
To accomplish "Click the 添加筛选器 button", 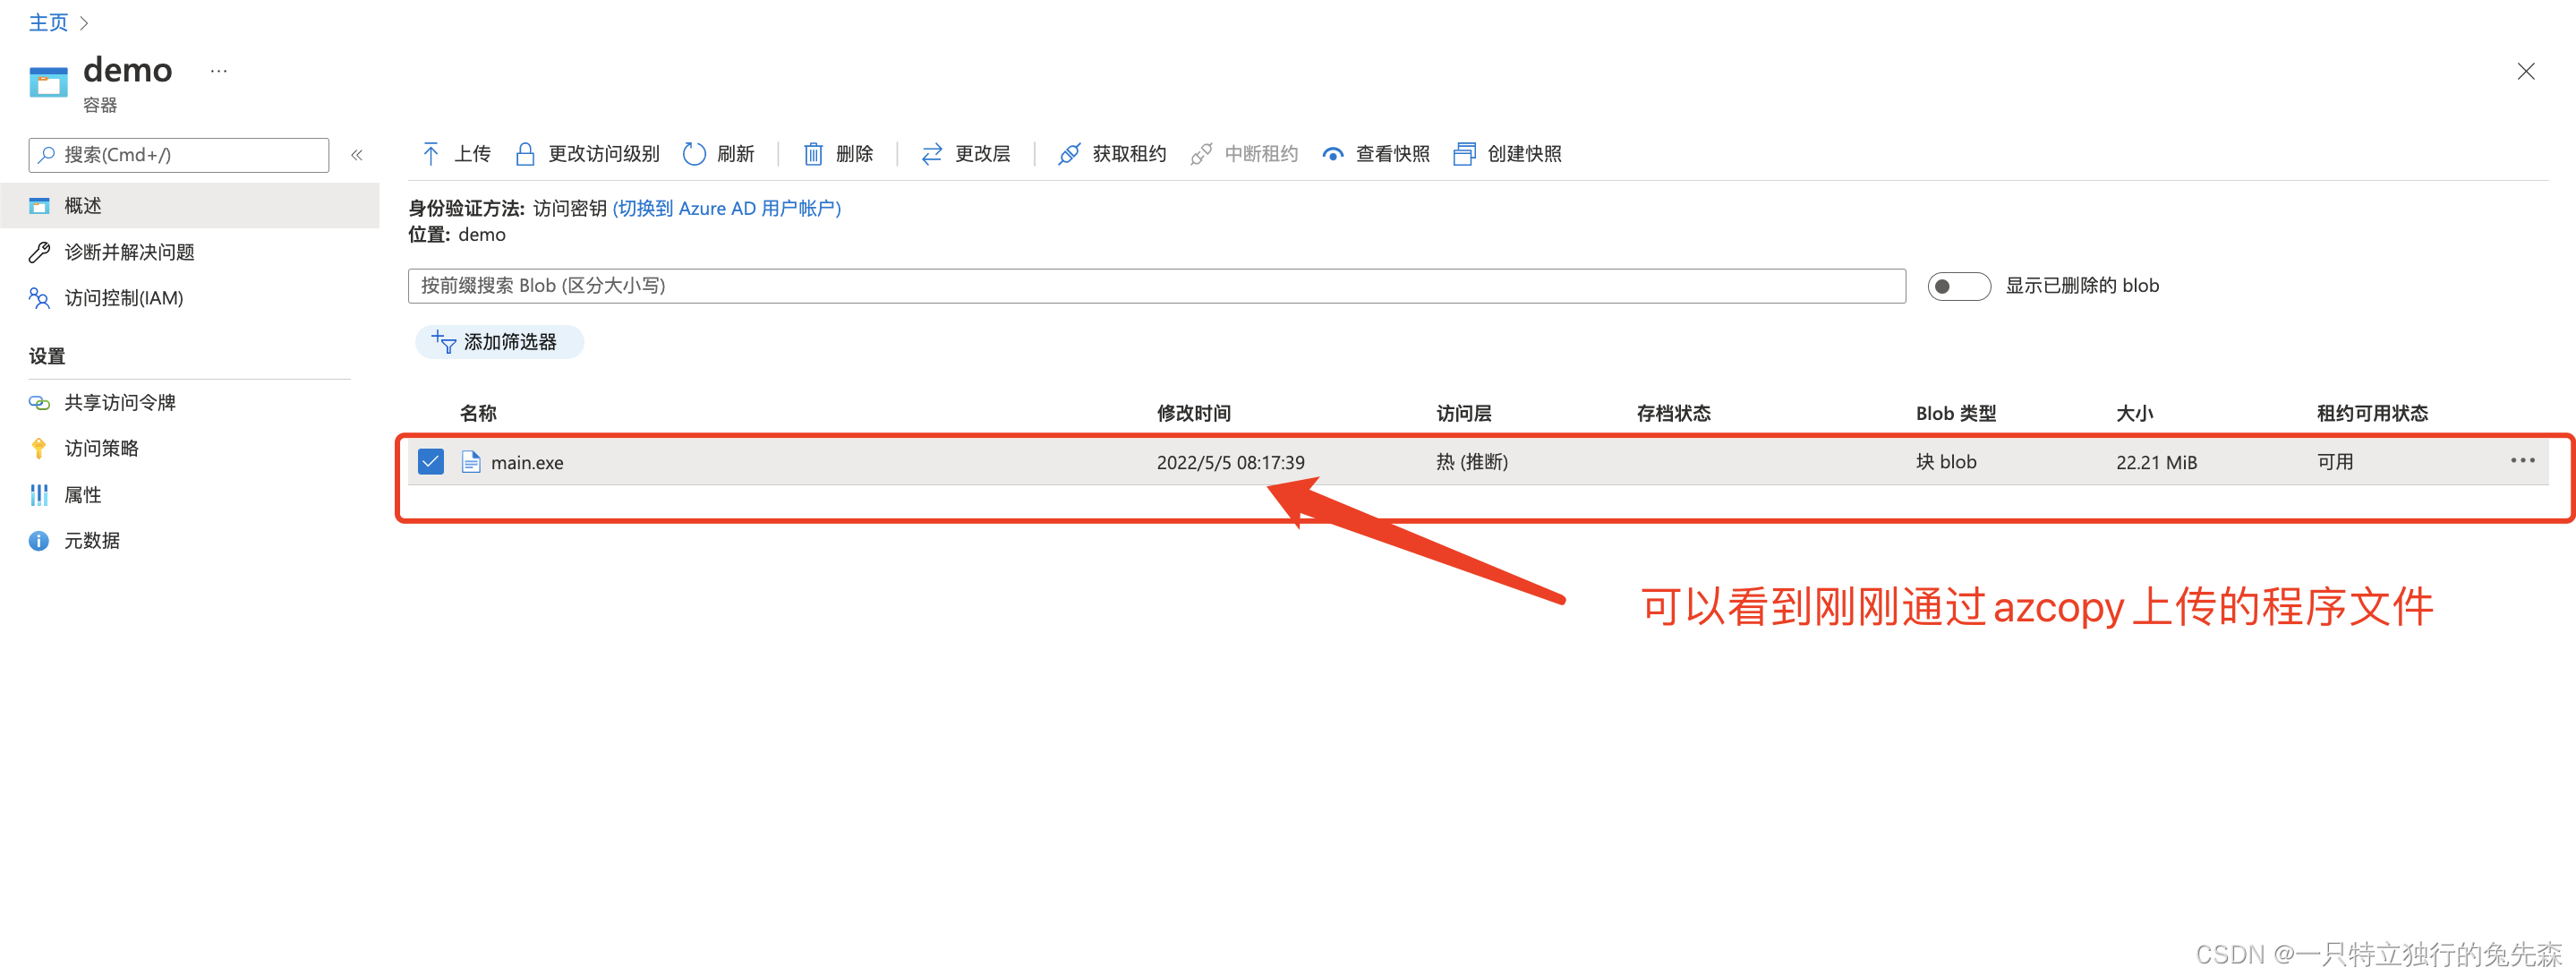I will pos(499,342).
